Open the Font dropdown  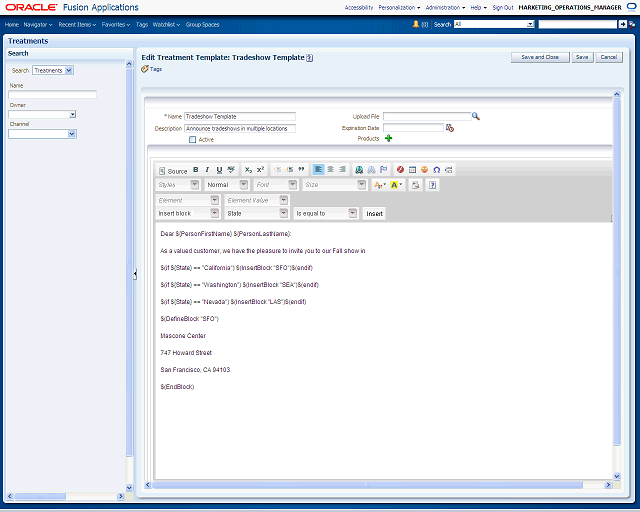293,185
